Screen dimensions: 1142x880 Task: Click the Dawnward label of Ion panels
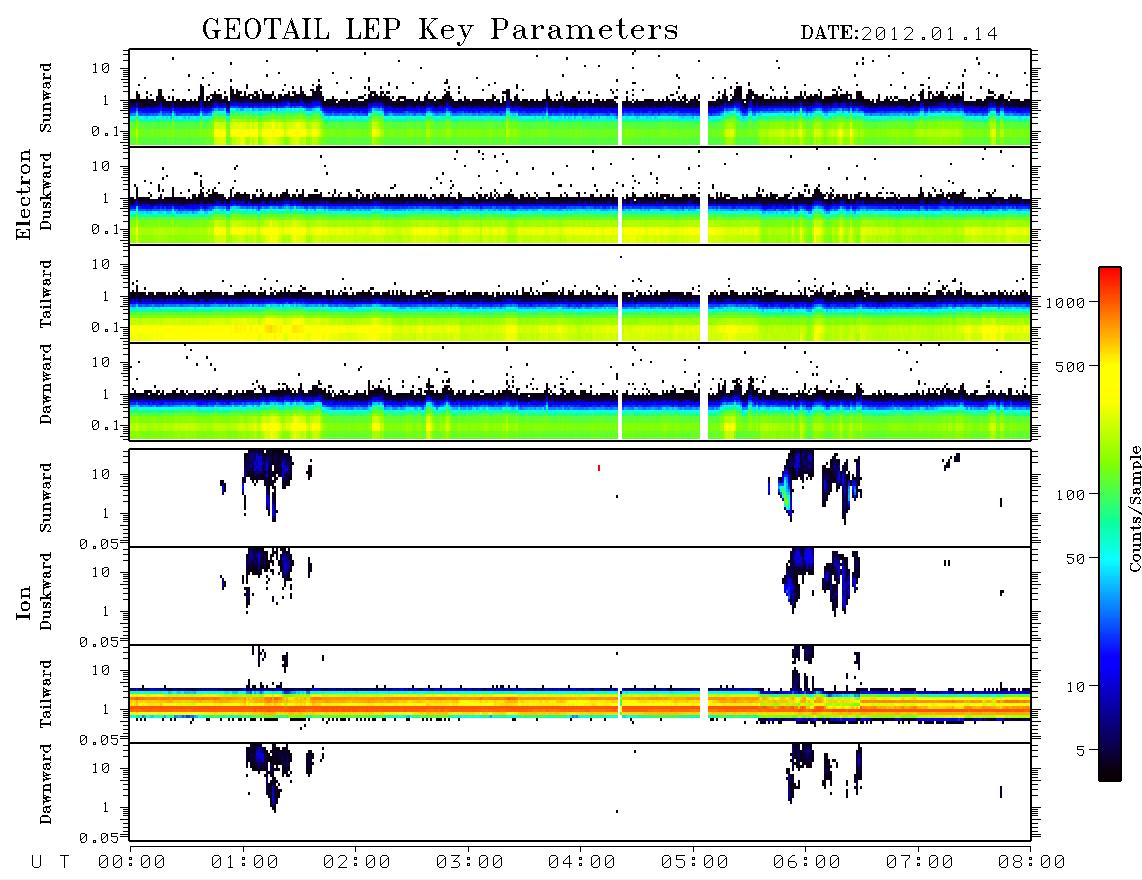coord(46,784)
